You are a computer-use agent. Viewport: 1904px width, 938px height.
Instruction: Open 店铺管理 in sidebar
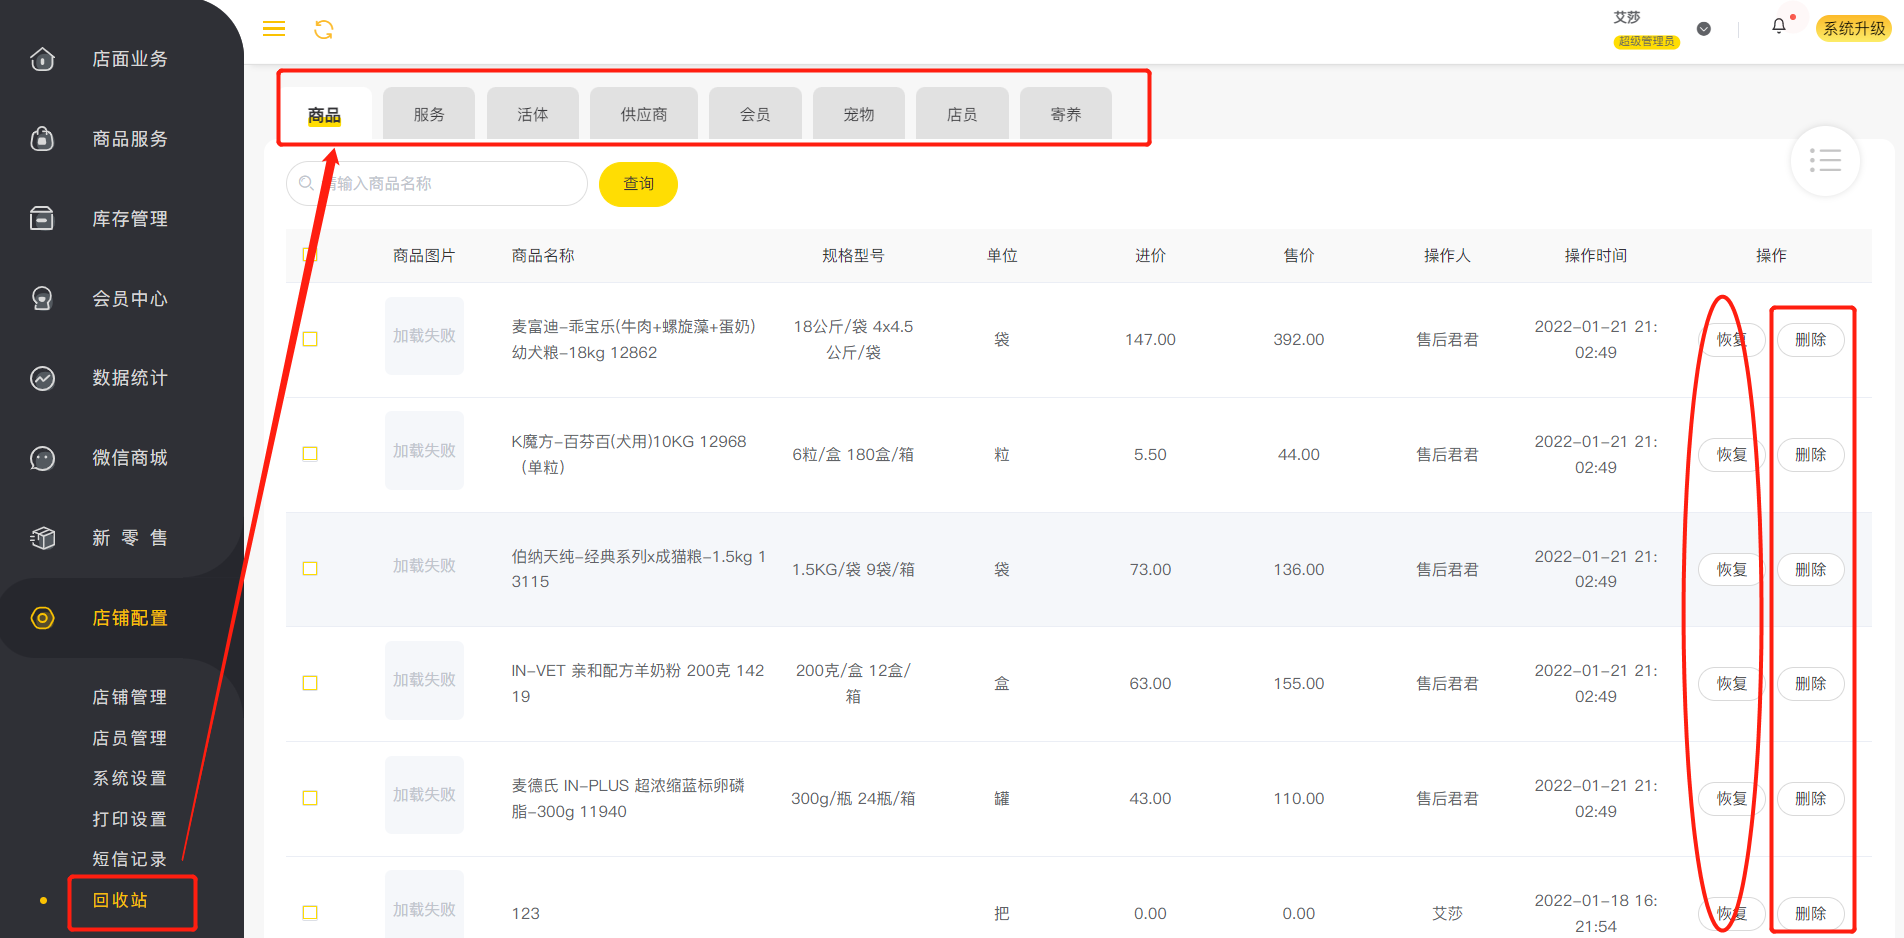130,697
